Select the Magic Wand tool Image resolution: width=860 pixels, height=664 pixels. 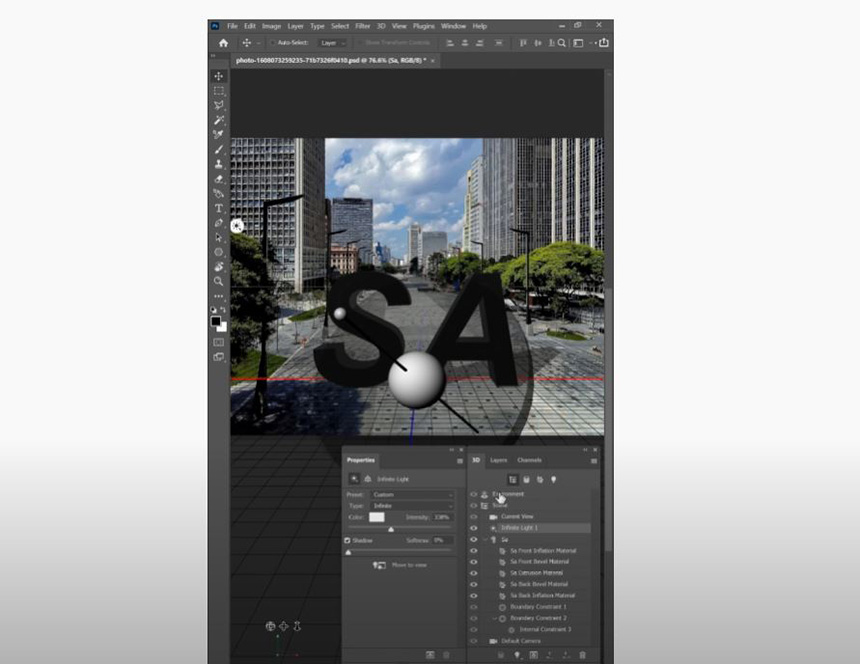[219, 120]
